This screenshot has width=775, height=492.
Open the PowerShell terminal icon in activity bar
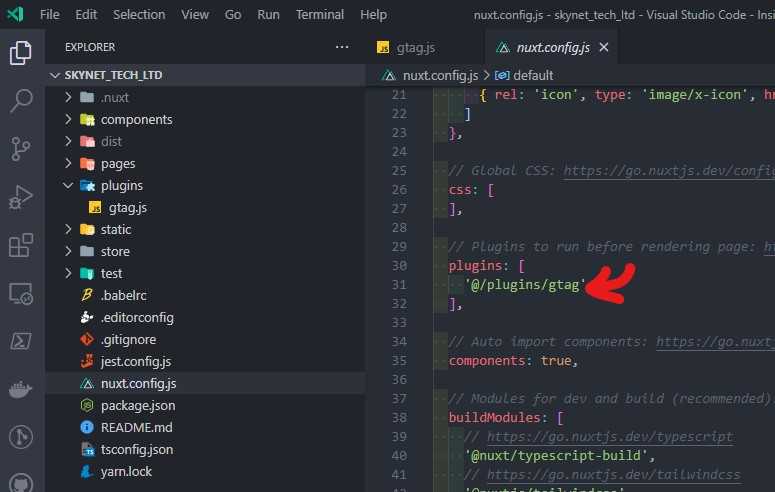tap(20, 341)
